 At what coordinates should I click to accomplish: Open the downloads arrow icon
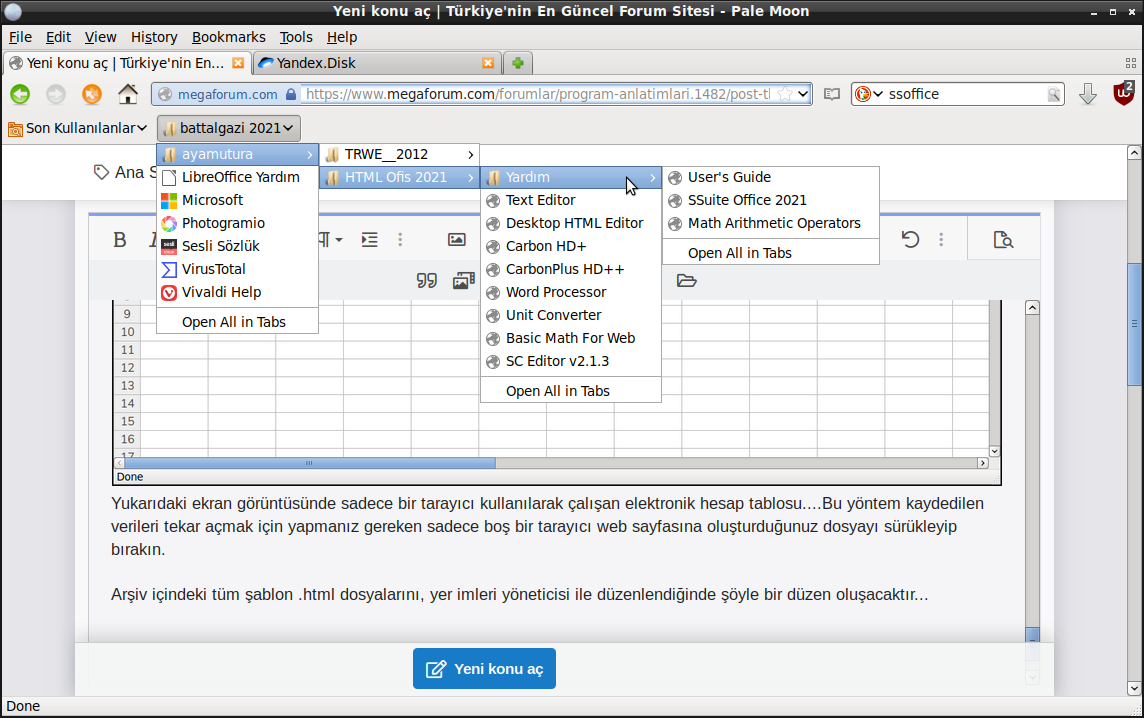pos(1088,94)
